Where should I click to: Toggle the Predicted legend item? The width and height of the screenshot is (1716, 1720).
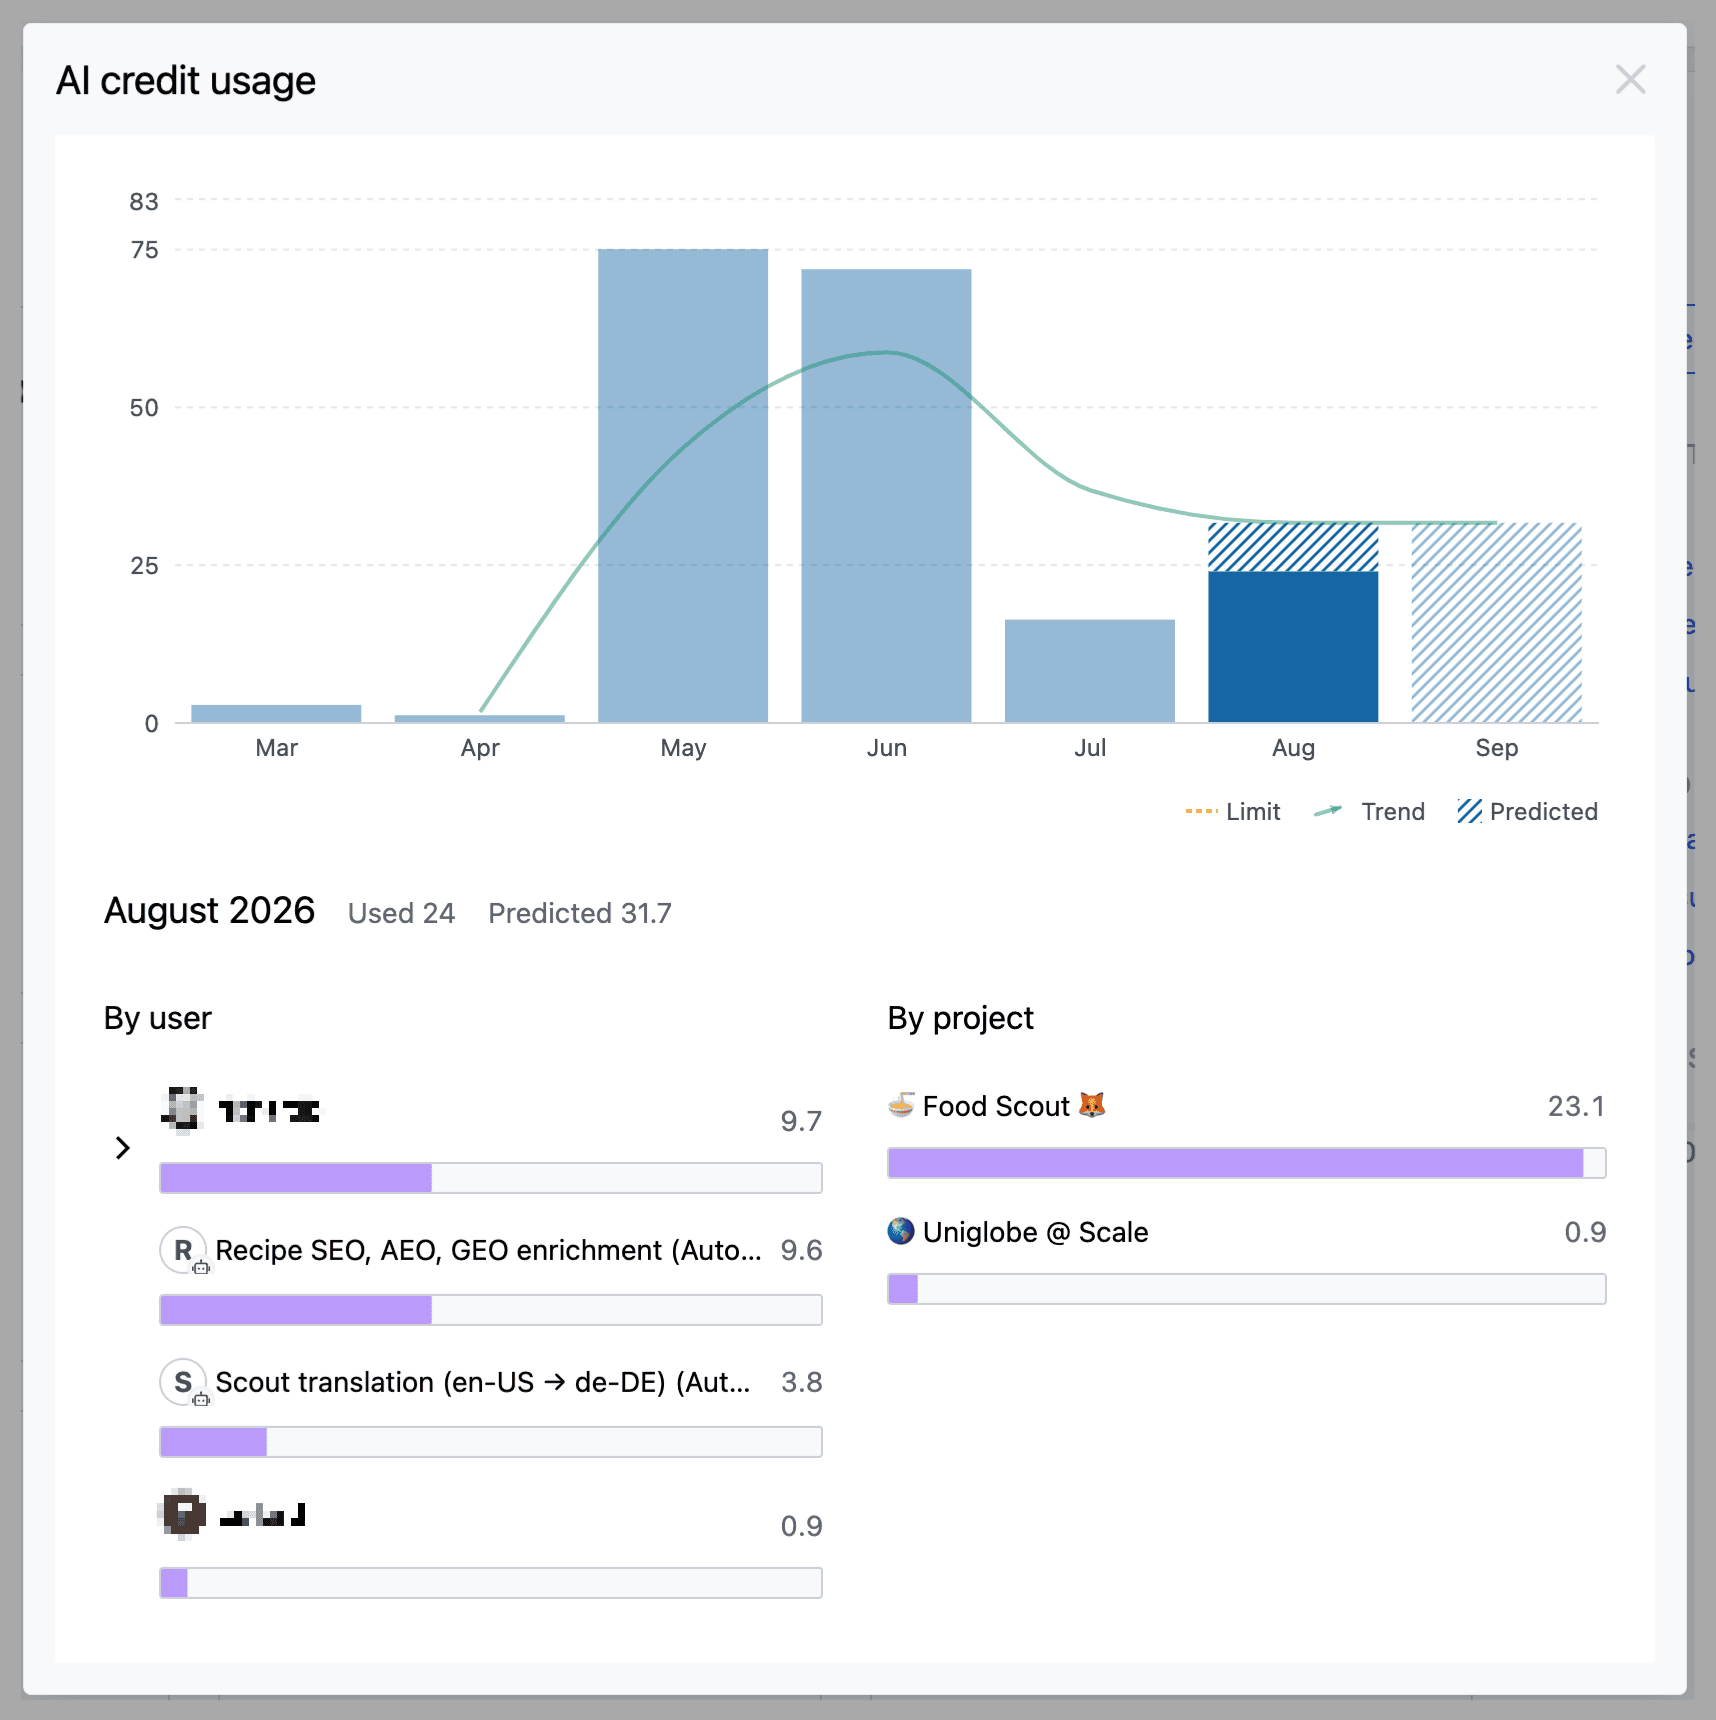coord(1527,812)
